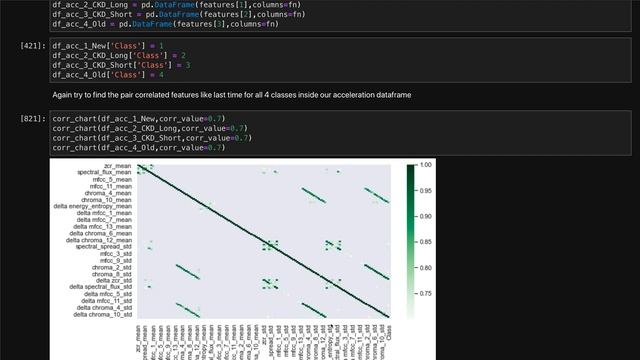Select the [821] cell prompt
The image size is (640, 360).
click(x=33, y=119)
